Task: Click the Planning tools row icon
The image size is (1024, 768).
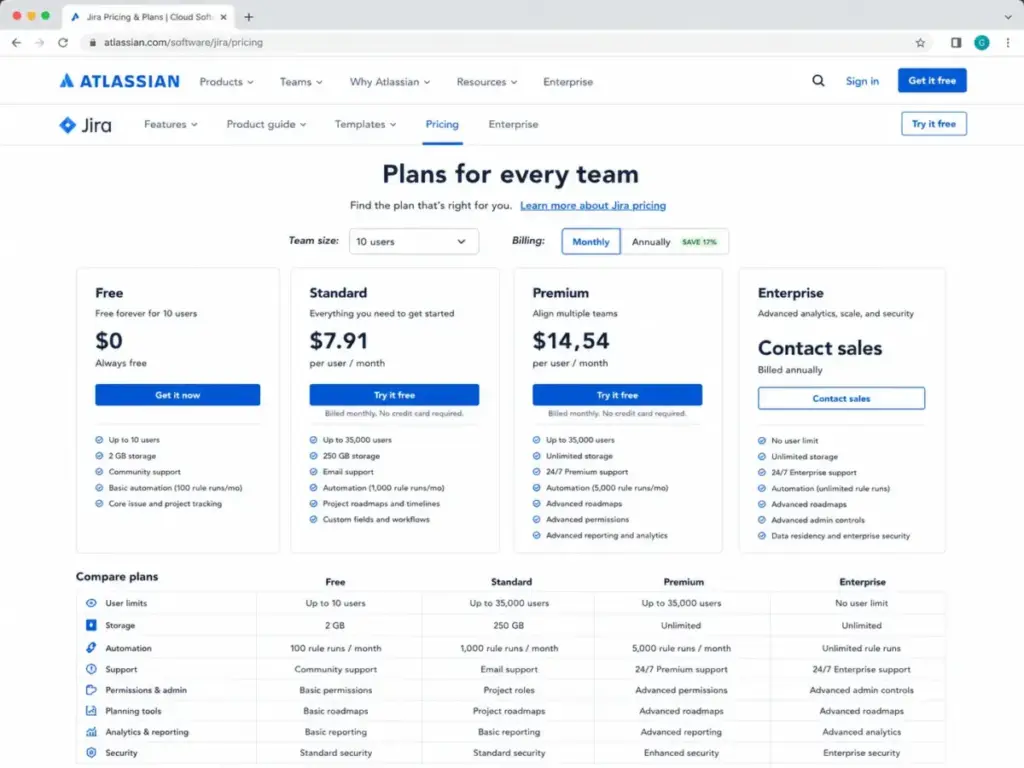Action: [x=91, y=711]
